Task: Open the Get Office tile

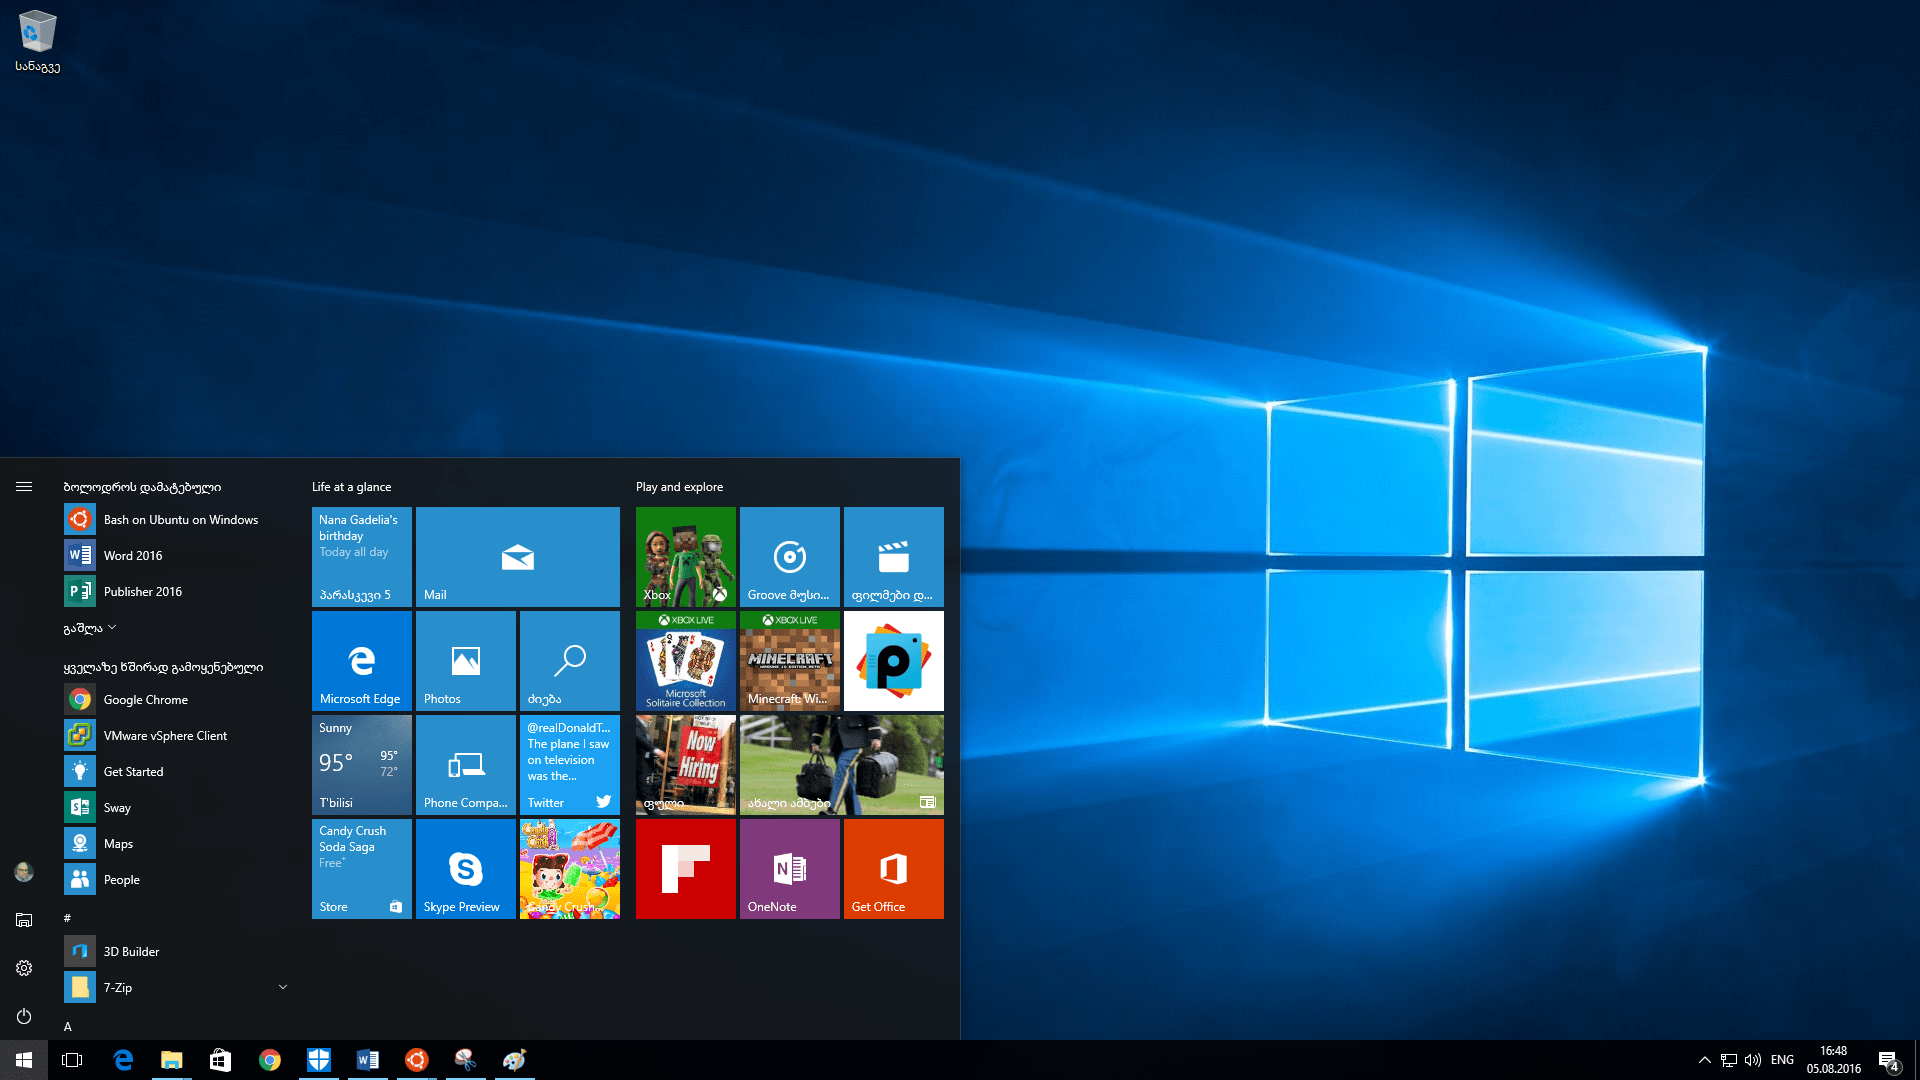Action: click(x=893, y=868)
